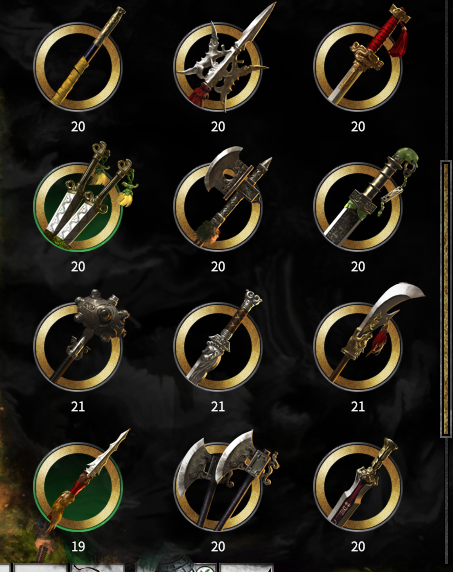The width and height of the screenshot is (453, 572).
Task: Click the 20 label under dual axes
Action: tap(218, 546)
